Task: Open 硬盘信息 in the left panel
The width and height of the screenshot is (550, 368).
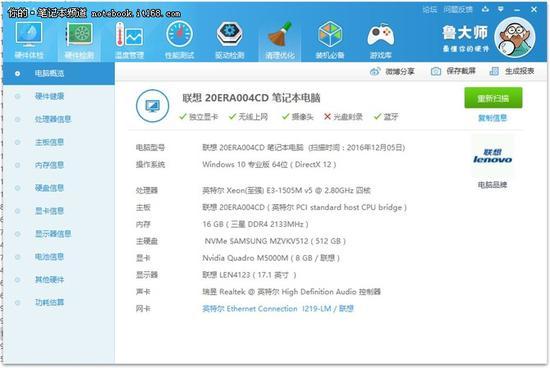Action: (x=49, y=188)
